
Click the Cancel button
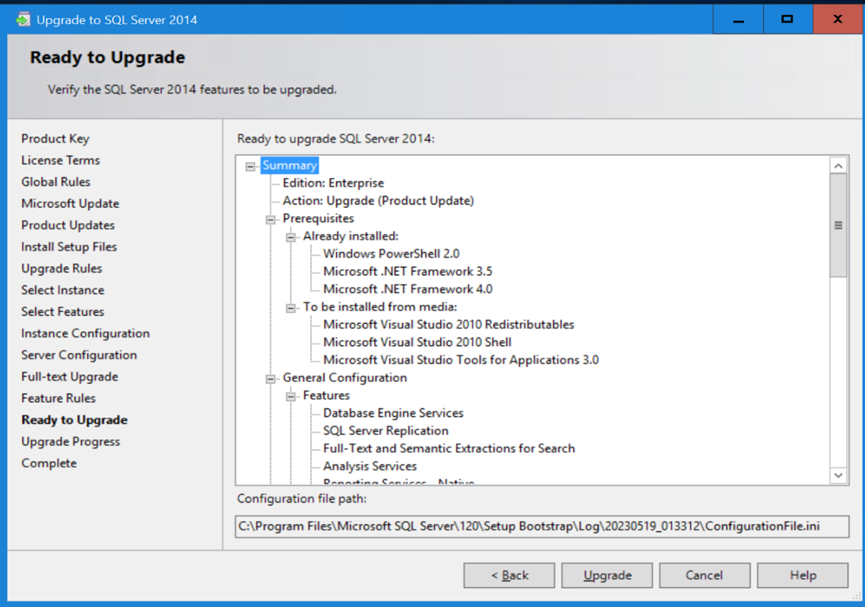(704, 576)
